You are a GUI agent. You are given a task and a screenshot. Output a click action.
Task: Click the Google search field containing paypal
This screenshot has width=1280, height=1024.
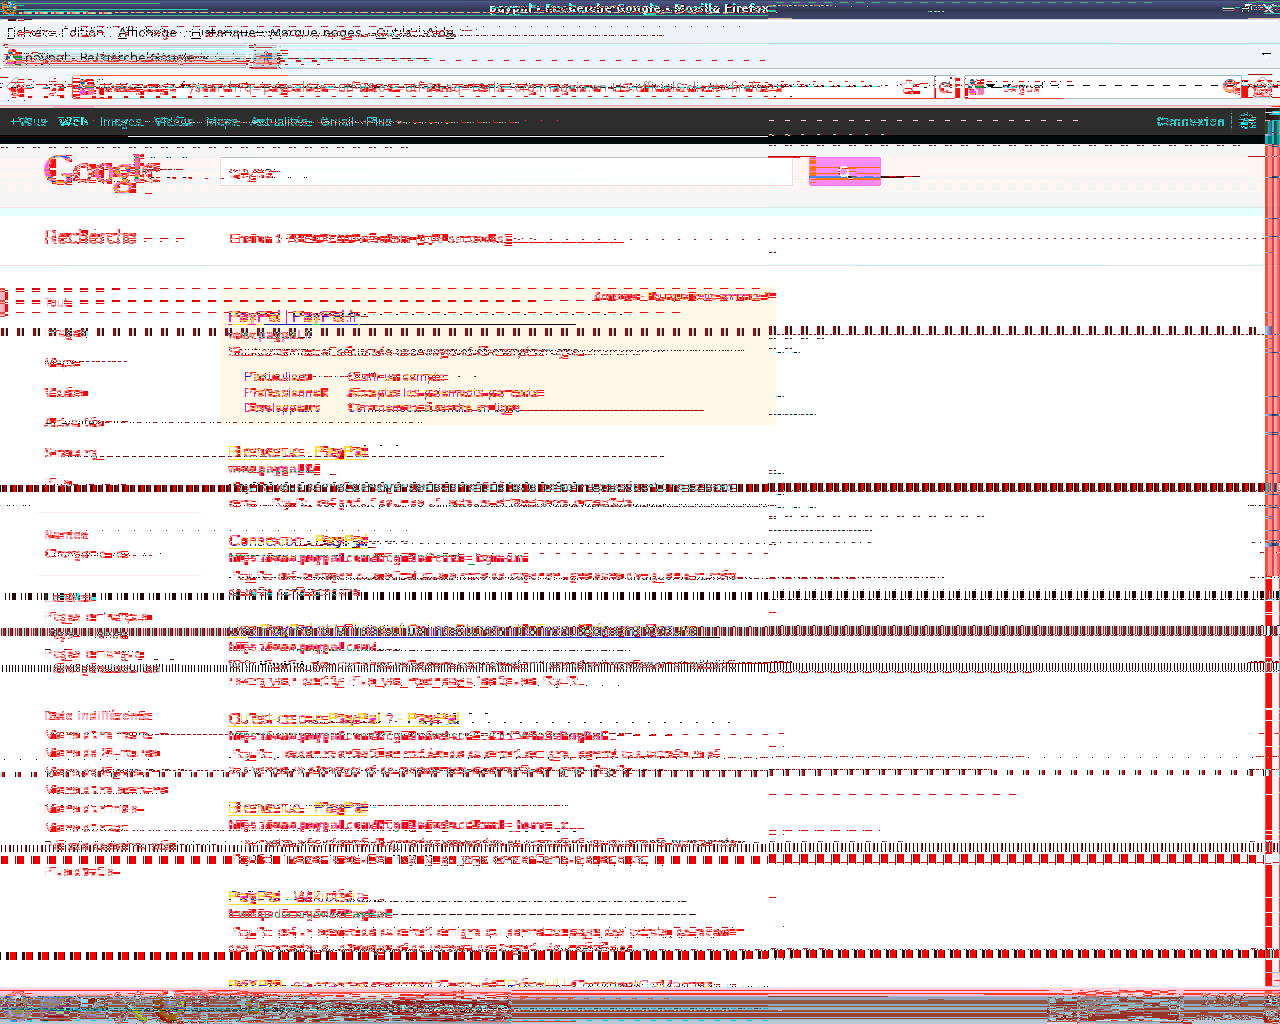pyautogui.click(x=506, y=172)
